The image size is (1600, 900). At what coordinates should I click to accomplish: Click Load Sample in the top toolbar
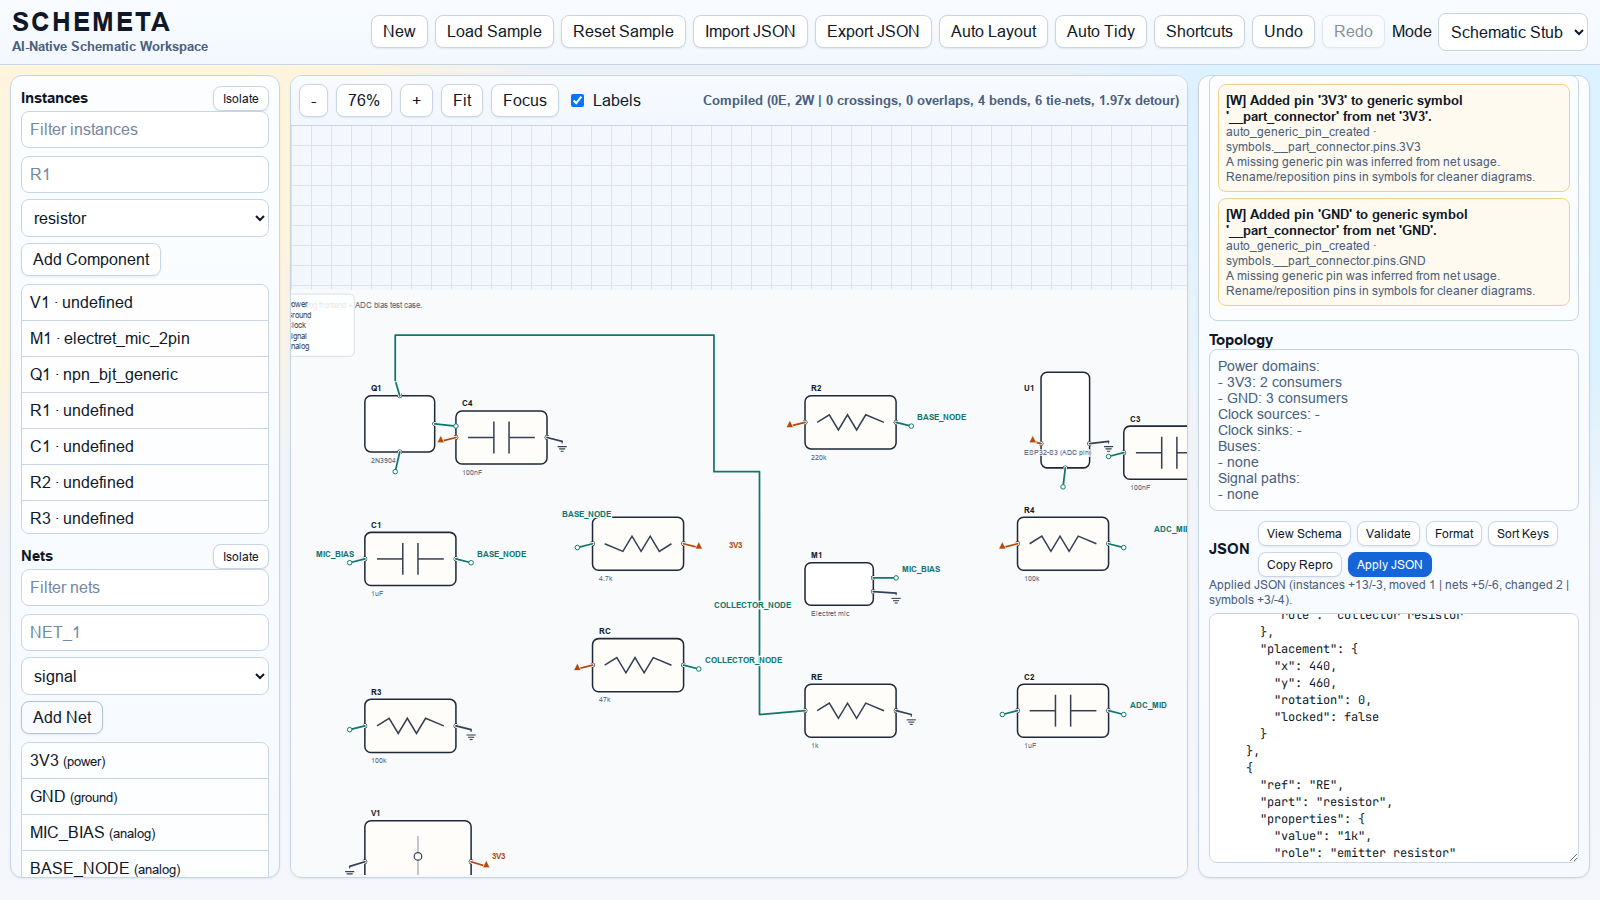(494, 32)
